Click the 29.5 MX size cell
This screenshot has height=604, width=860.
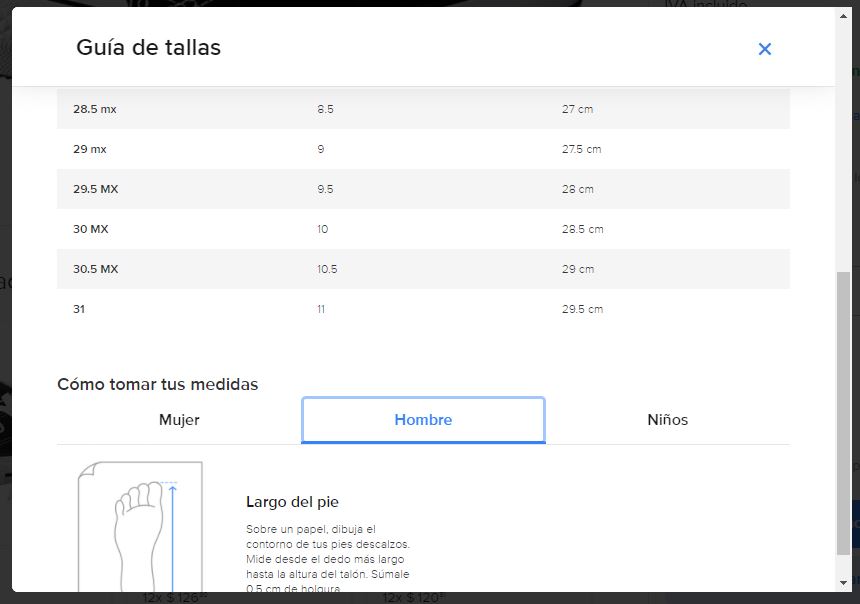click(x=96, y=189)
